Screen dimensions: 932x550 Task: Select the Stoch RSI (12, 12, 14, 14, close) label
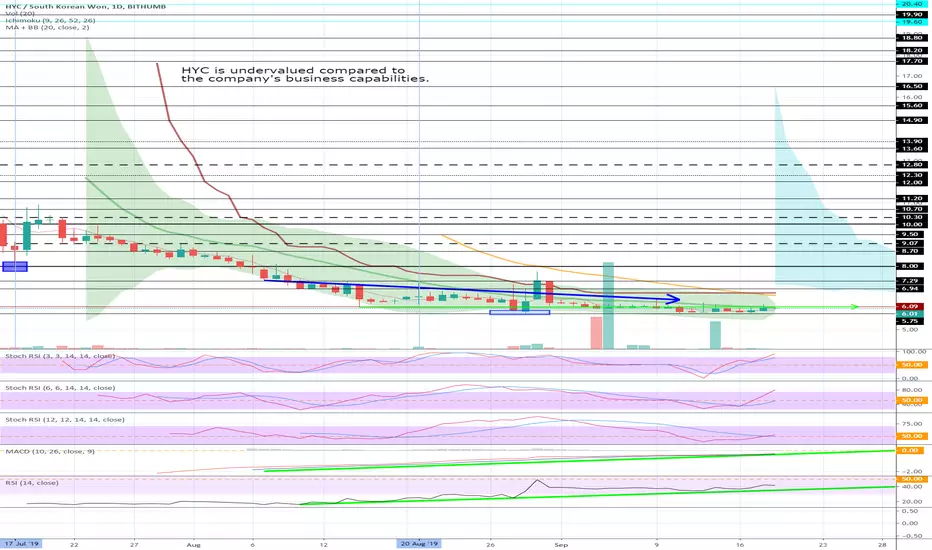coord(65,420)
